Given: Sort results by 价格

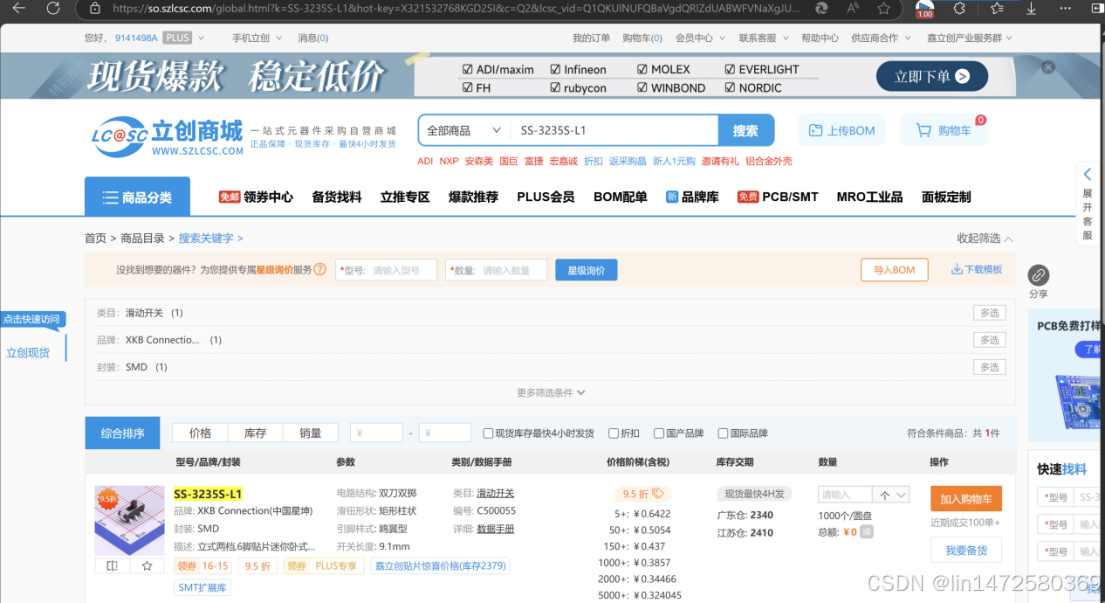Looking at the screenshot, I should [x=200, y=433].
